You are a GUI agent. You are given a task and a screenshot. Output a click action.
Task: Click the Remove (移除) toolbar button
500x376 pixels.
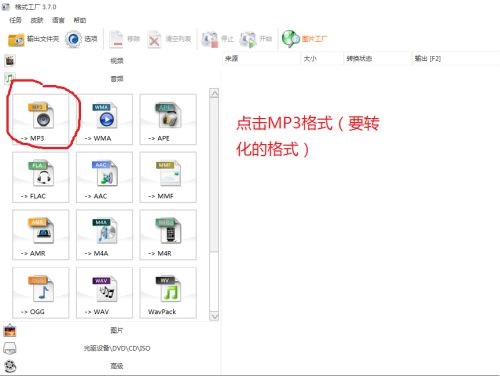pos(125,39)
